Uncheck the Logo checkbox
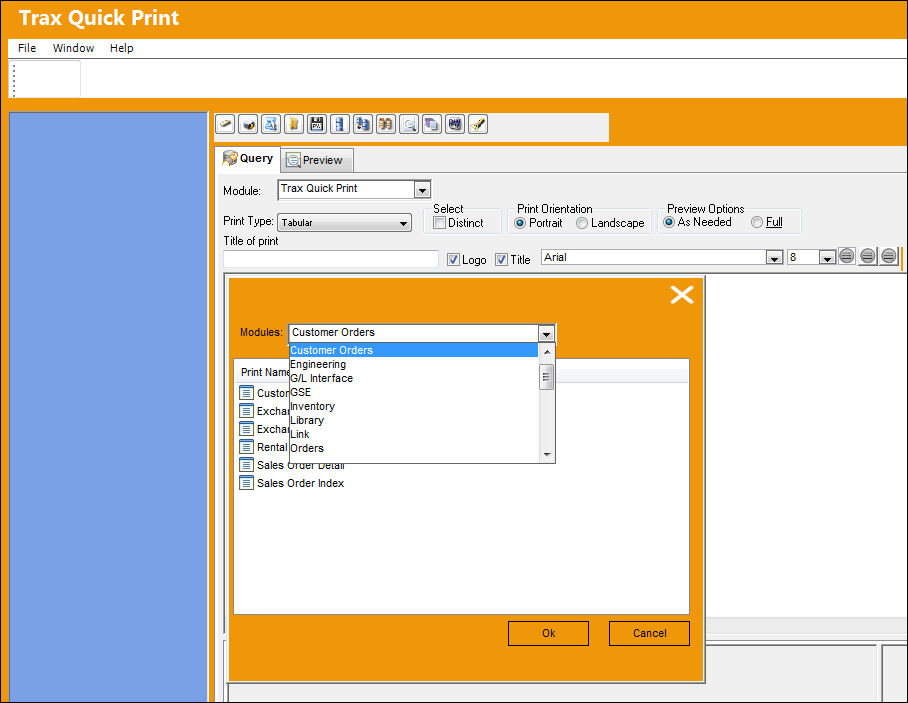 point(453,260)
